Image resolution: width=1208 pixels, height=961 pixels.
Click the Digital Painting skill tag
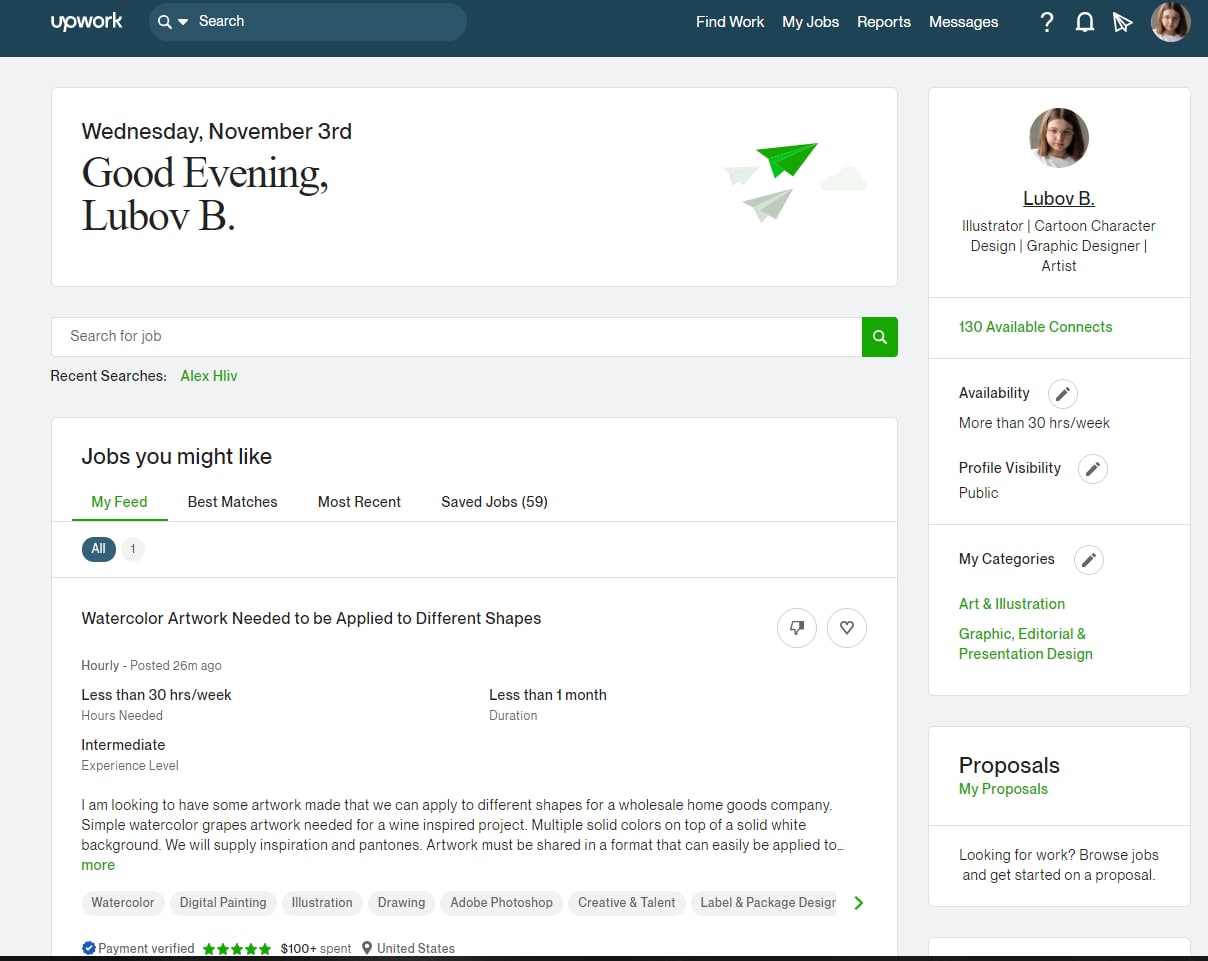pos(223,903)
